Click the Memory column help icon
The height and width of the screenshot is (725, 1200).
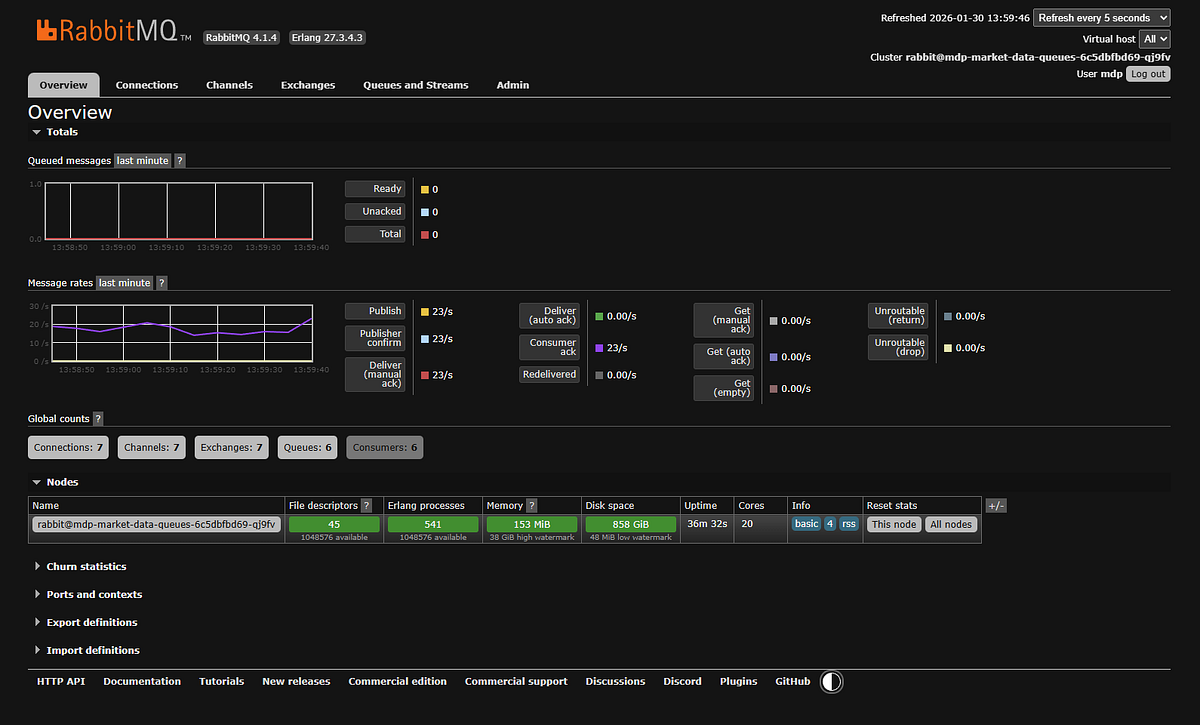pyautogui.click(x=531, y=506)
